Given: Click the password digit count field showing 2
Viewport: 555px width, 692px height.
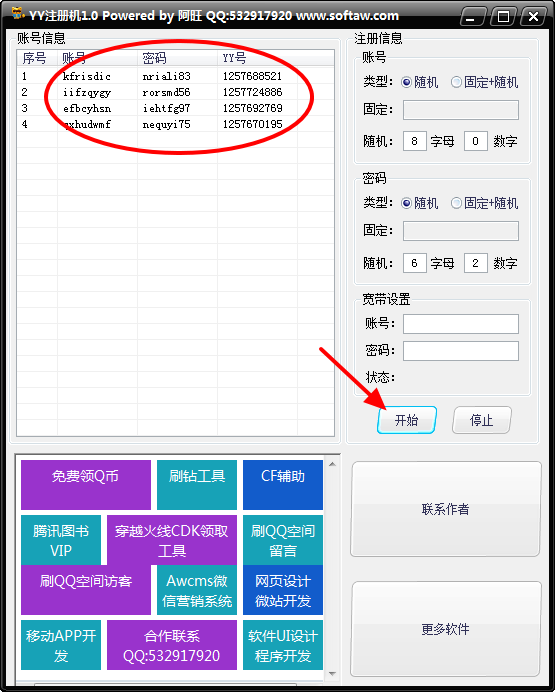Looking at the screenshot, I should (x=476, y=263).
